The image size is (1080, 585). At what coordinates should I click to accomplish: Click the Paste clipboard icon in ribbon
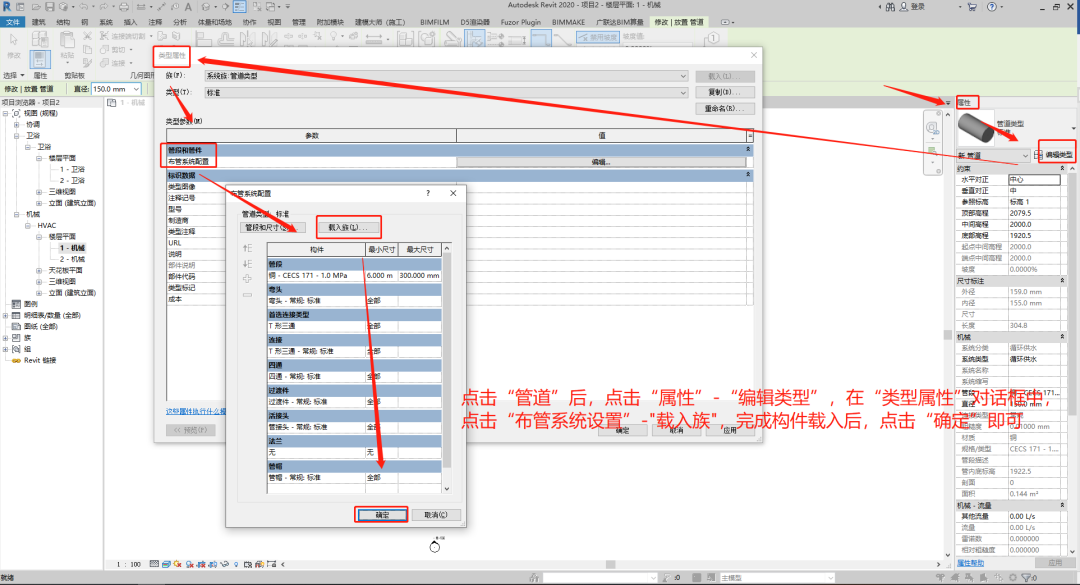[67, 41]
